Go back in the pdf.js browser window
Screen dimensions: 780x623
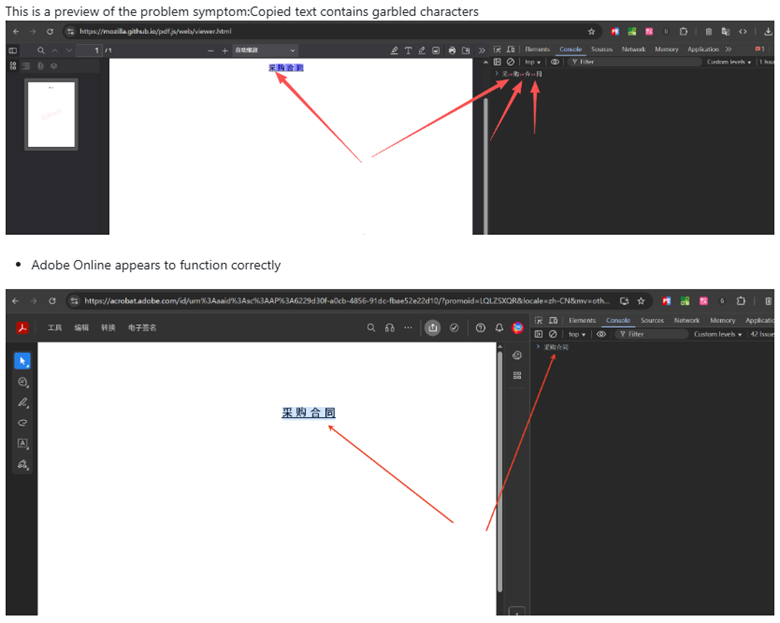[16, 31]
